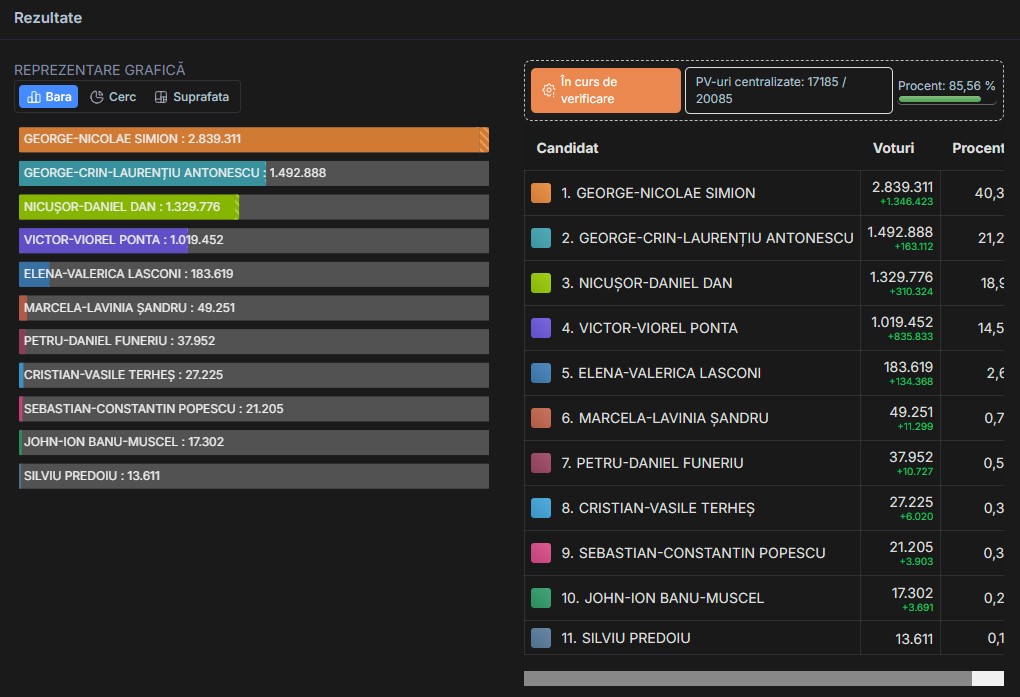Select Silviu Predoiu bar in the chart

[x=254, y=476]
